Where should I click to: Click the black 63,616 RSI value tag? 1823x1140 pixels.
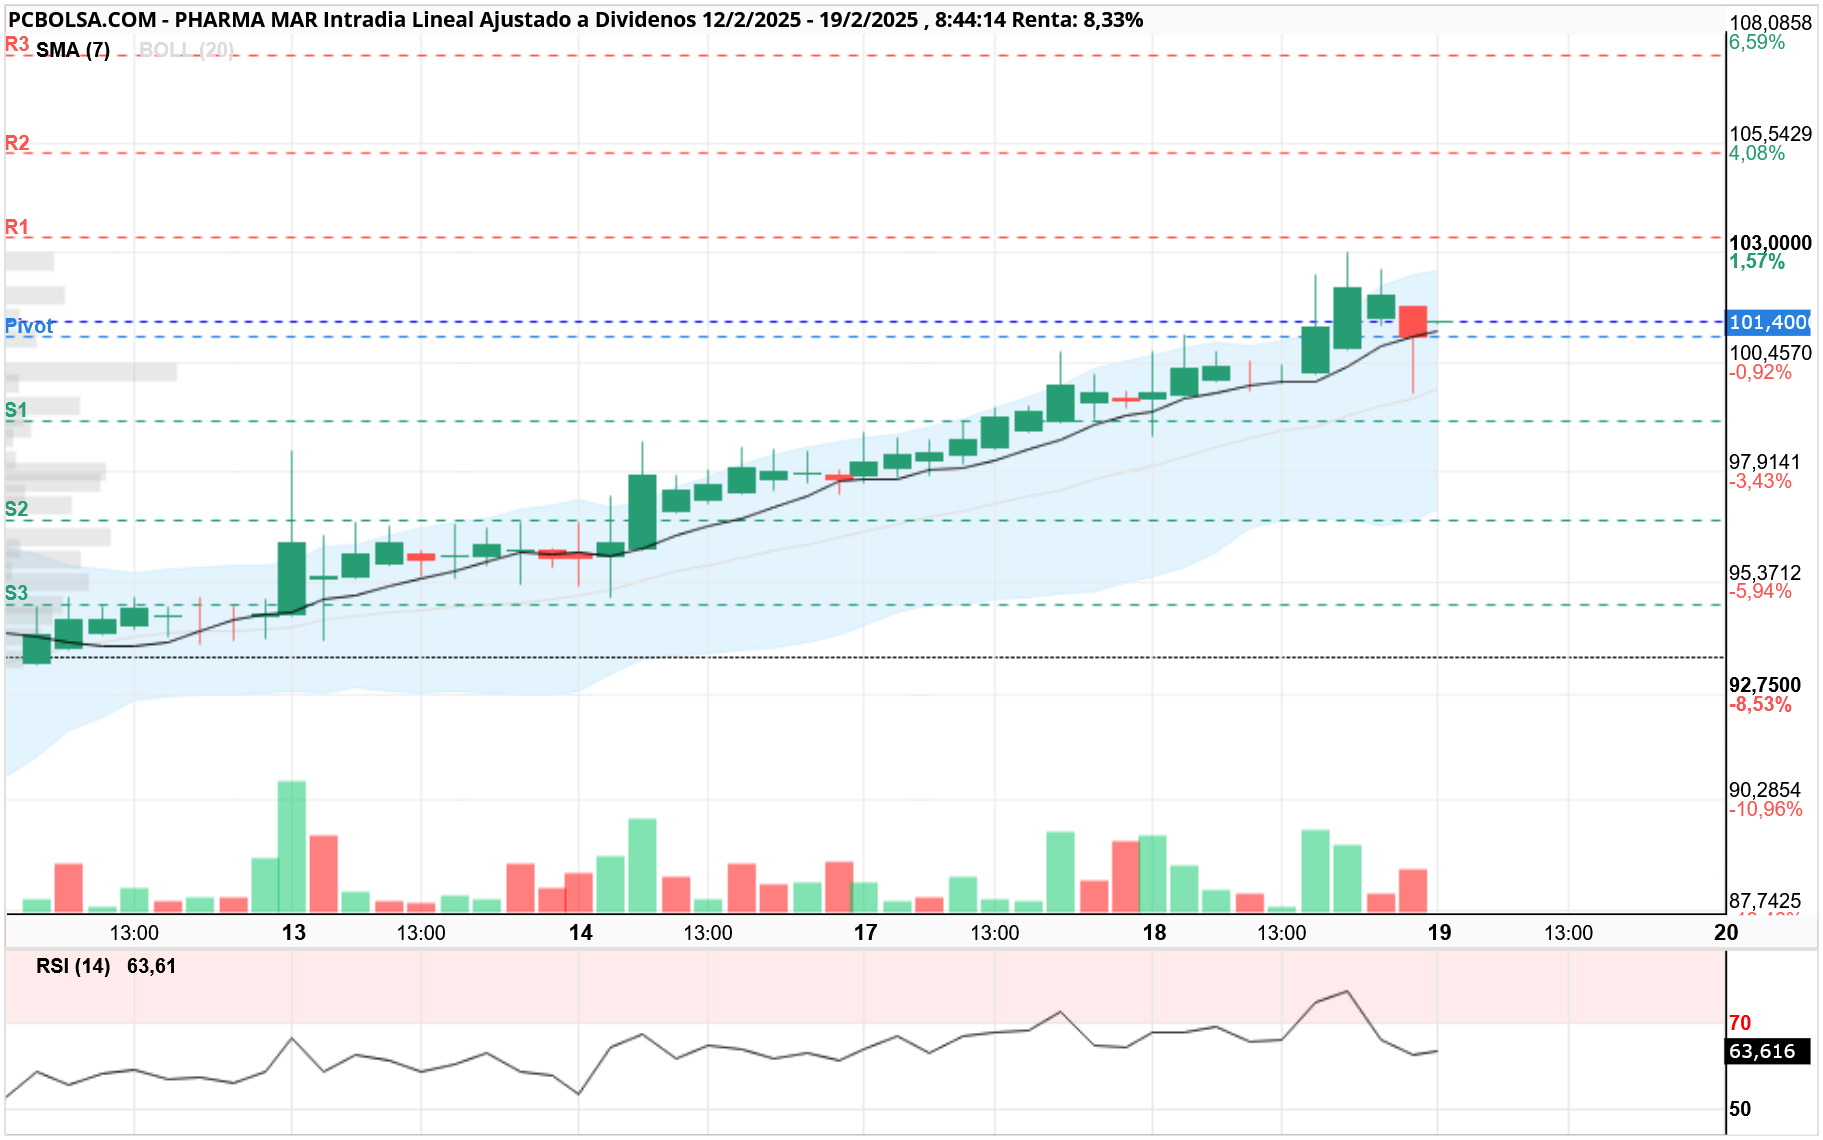tap(1768, 1051)
